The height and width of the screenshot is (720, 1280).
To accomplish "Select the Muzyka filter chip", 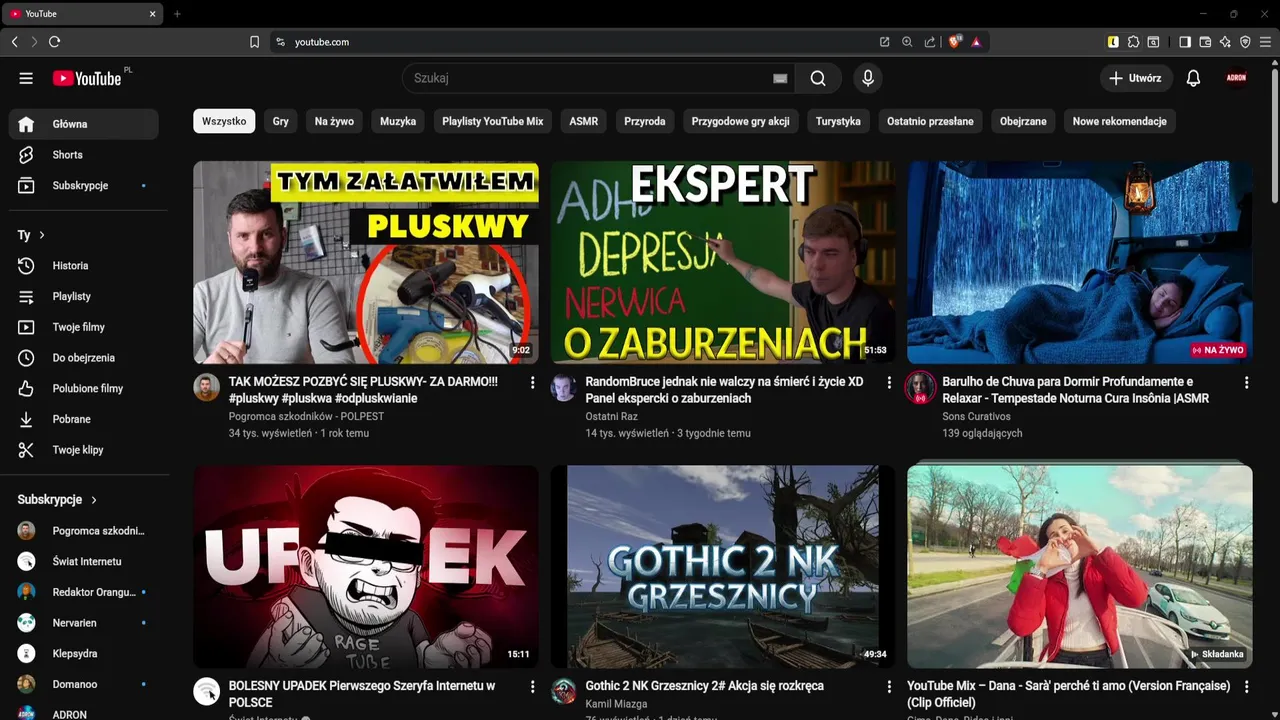I will pos(398,121).
